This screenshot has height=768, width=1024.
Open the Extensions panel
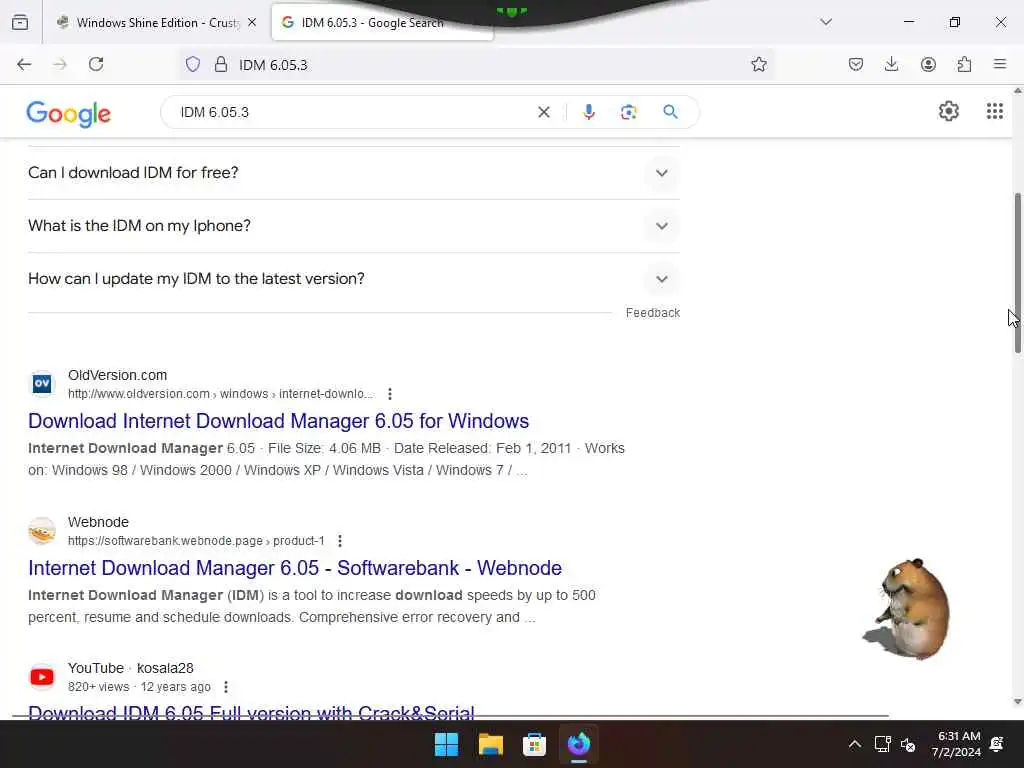[964, 64]
